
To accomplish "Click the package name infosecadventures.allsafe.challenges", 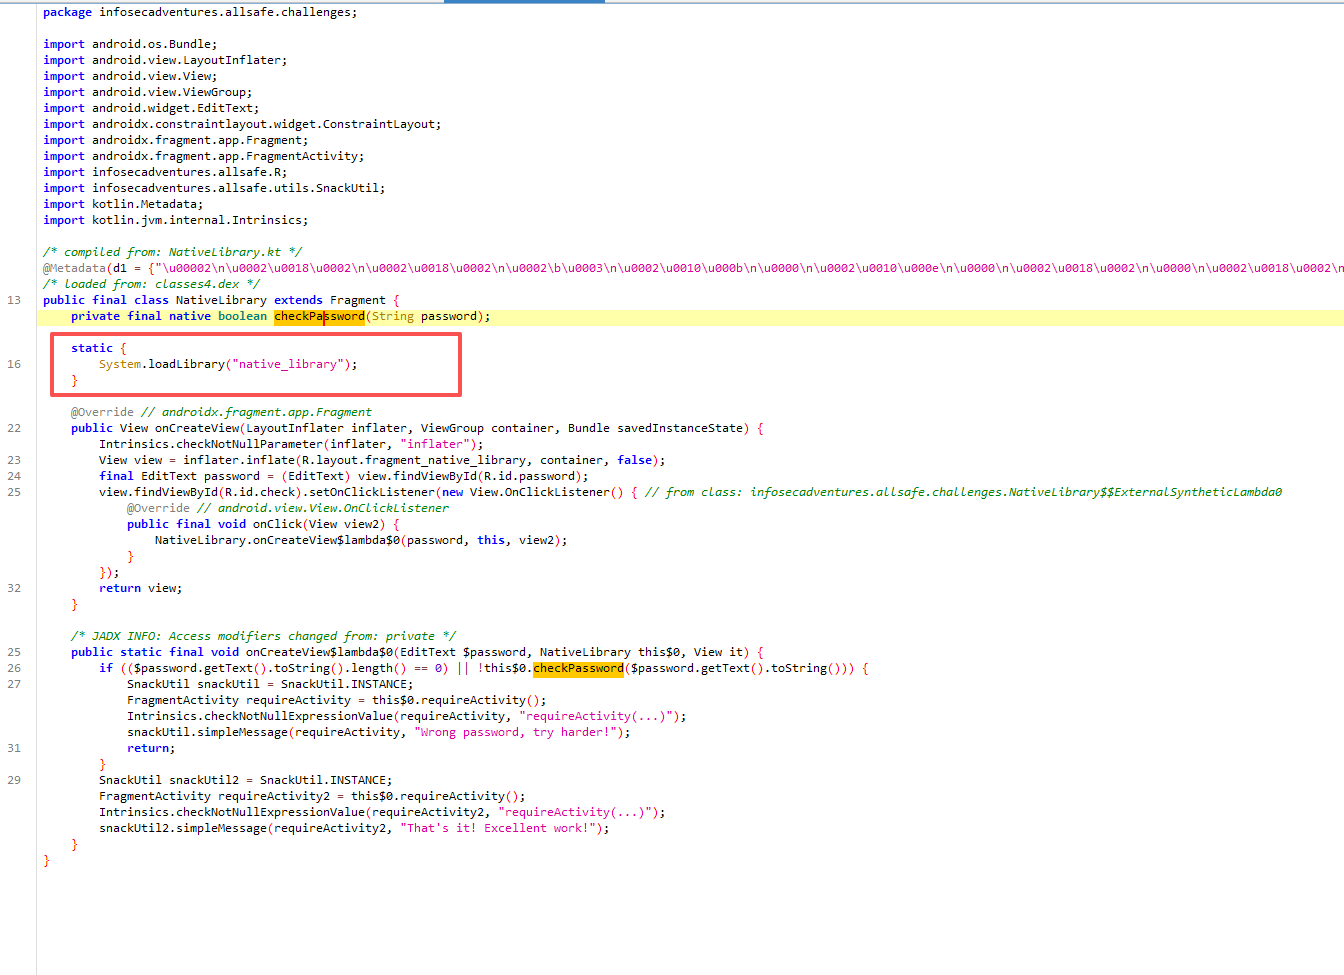I will pyautogui.click(x=226, y=12).
